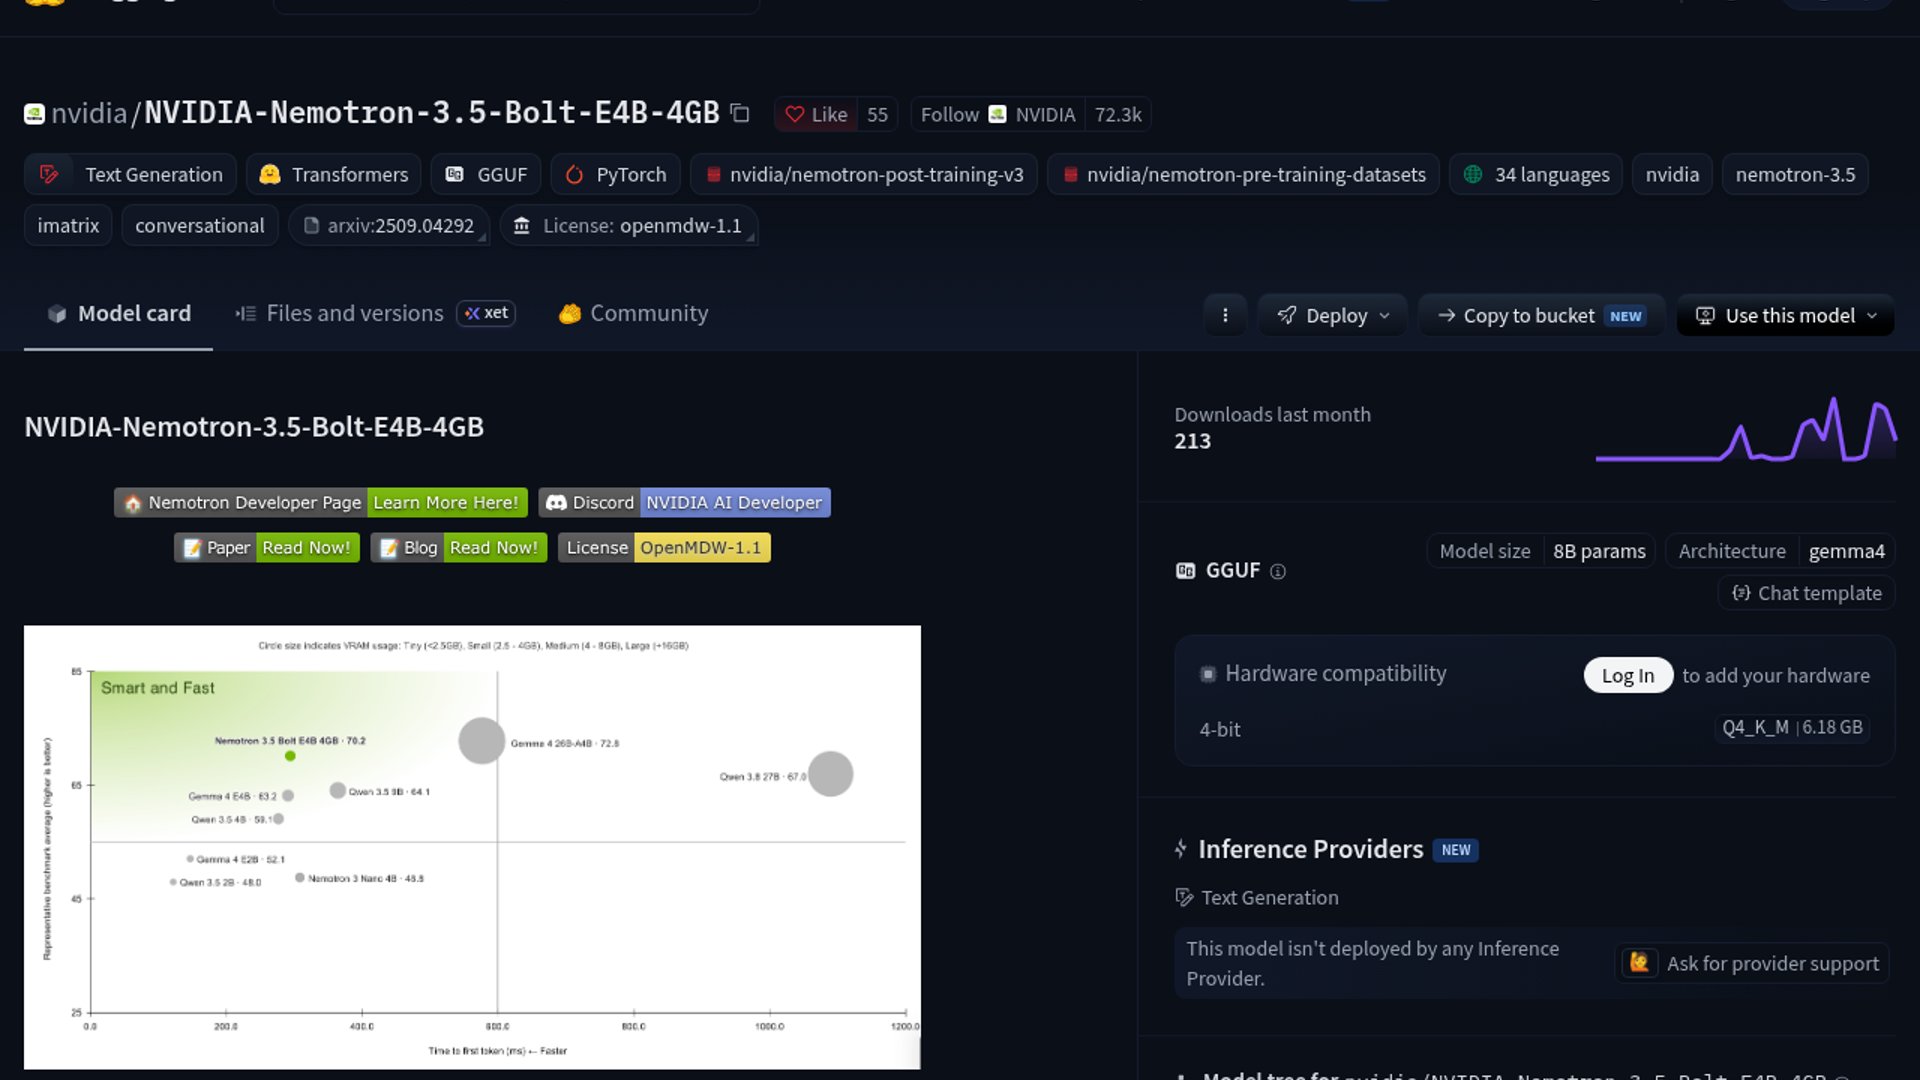Click Log In to add hardware

pos(1628,675)
